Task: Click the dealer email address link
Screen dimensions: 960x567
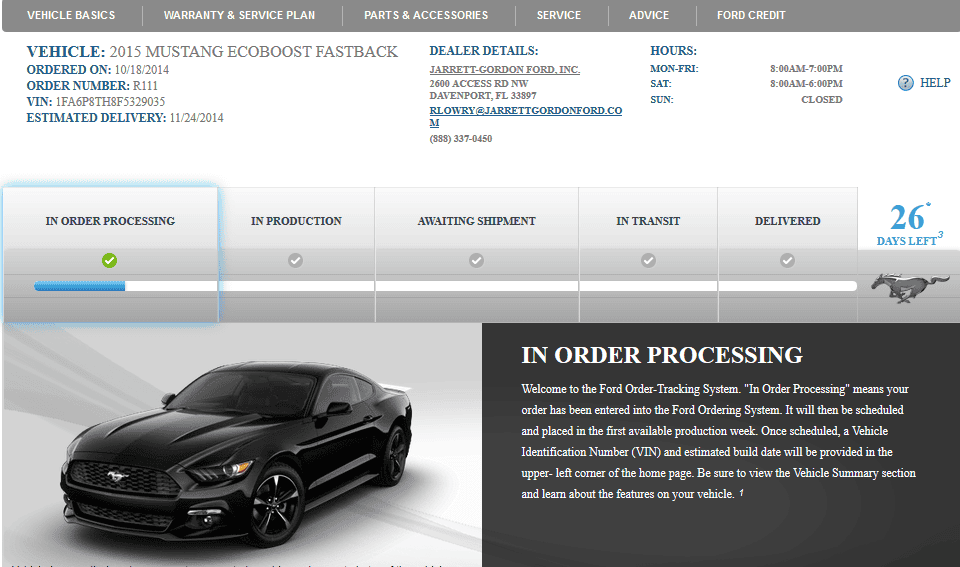Action: (x=525, y=116)
